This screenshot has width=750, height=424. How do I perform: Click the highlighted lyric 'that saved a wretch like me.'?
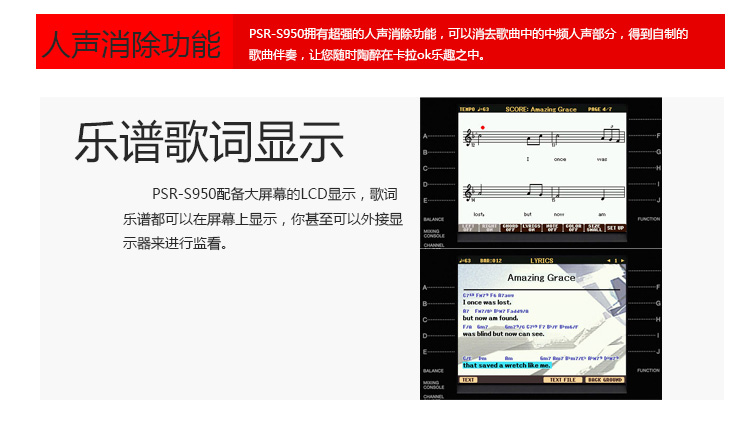pyautogui.click(x=506, y=365)
